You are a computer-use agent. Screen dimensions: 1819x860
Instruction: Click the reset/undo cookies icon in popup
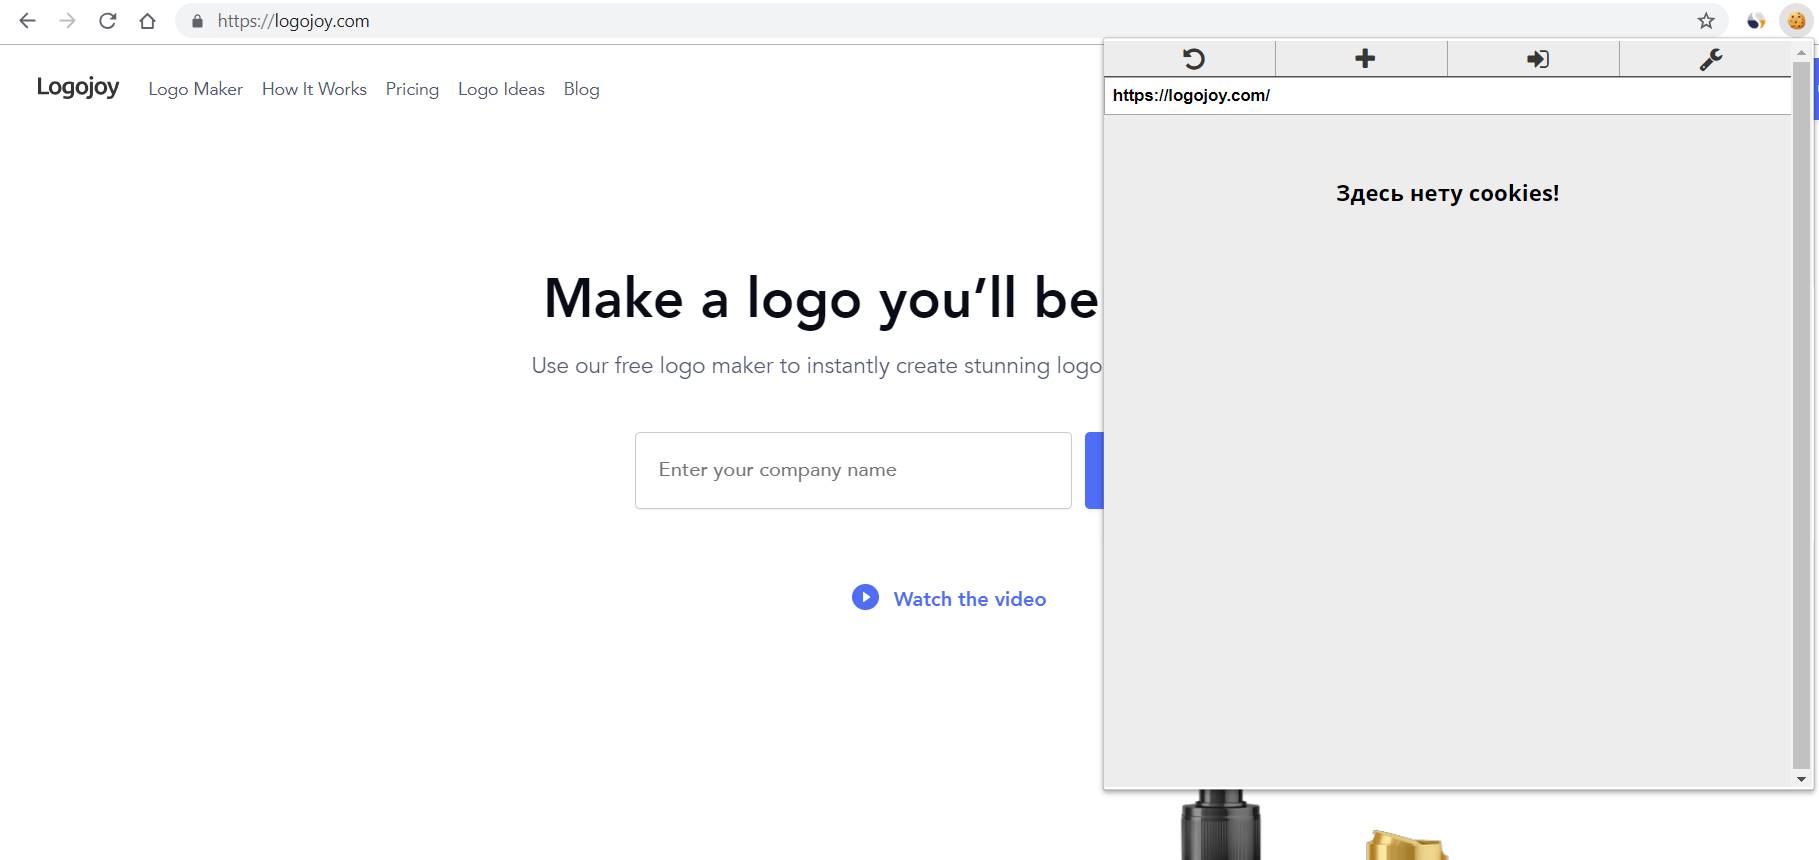point(1192,59)
